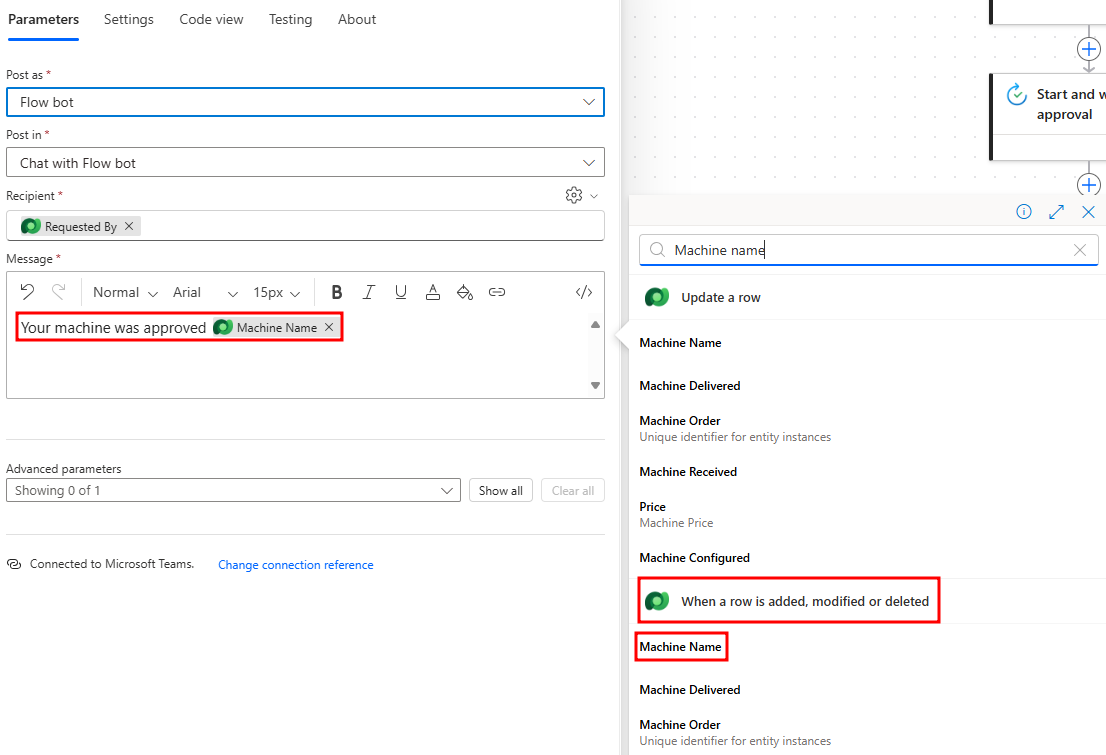This screenshot has height=755, width=1106.
Task: Select Machine Order under Update a row
Action: 735,428
